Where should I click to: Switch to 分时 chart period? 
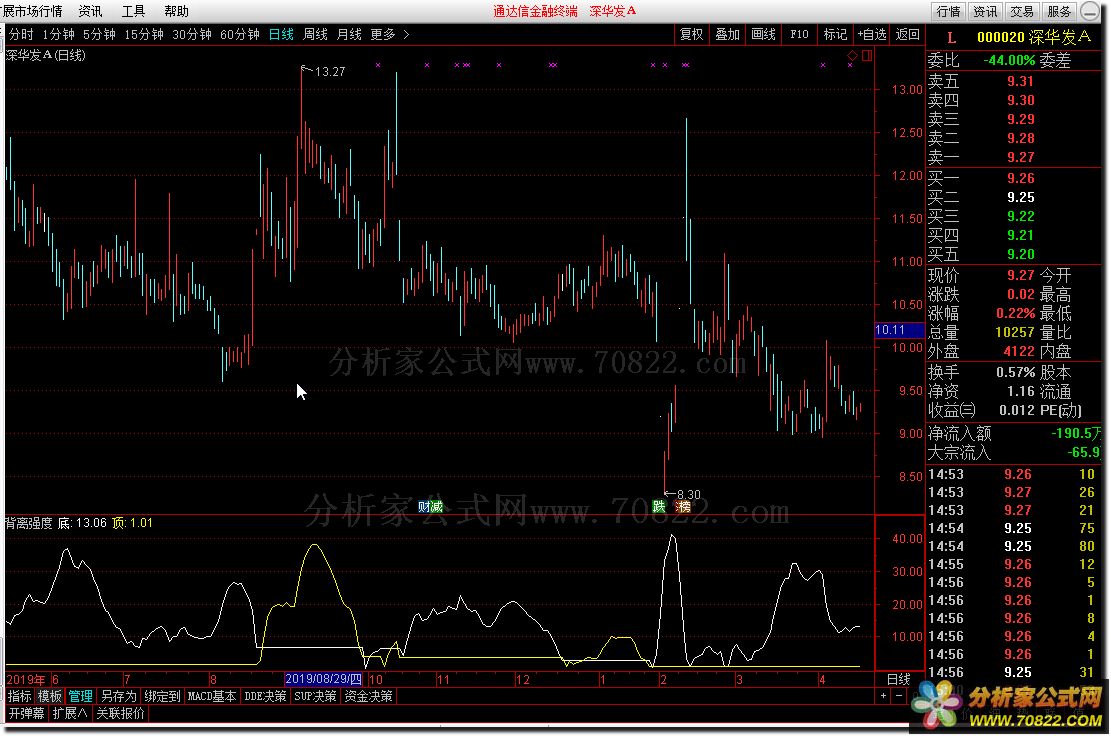coord(21,34)
